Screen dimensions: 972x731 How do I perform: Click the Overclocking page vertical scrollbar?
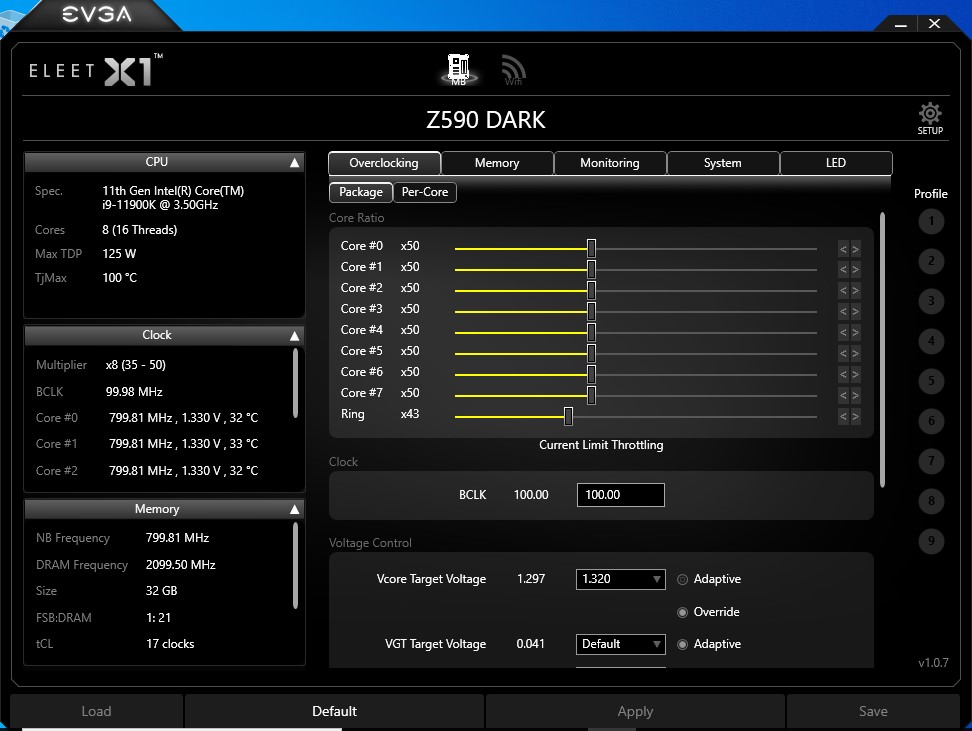(882, 350)
